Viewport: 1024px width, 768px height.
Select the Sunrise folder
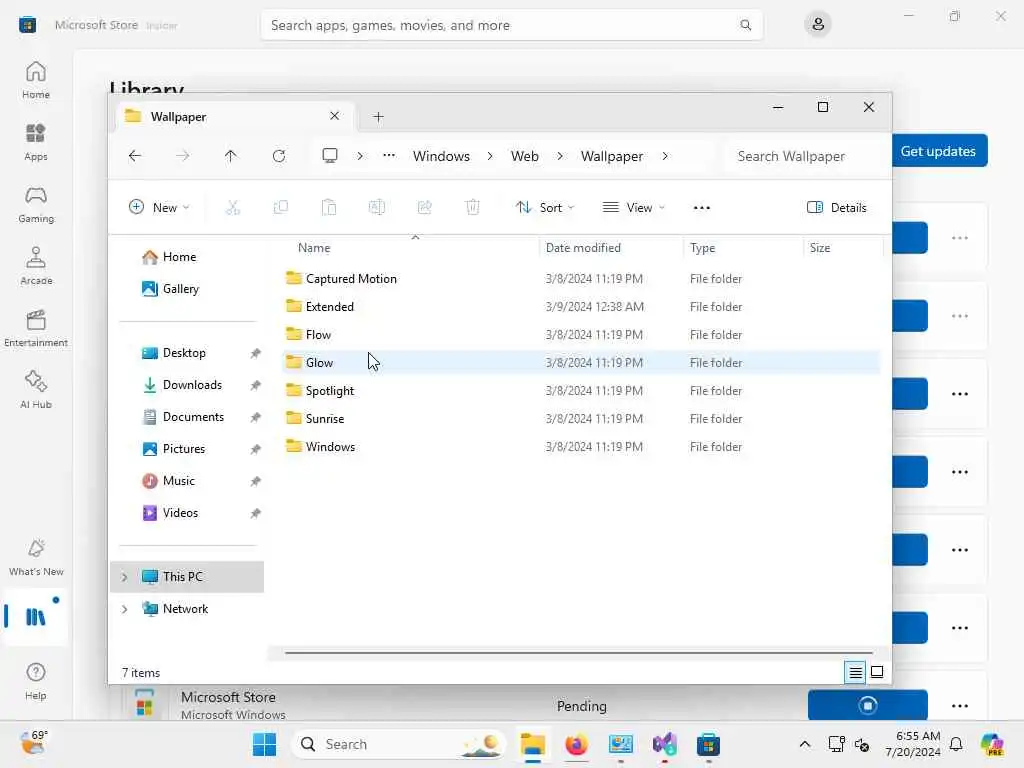point(581,419)
